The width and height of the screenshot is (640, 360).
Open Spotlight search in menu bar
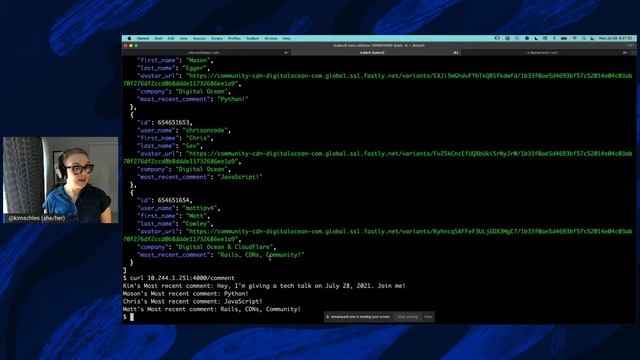click(x=584, y=38)
